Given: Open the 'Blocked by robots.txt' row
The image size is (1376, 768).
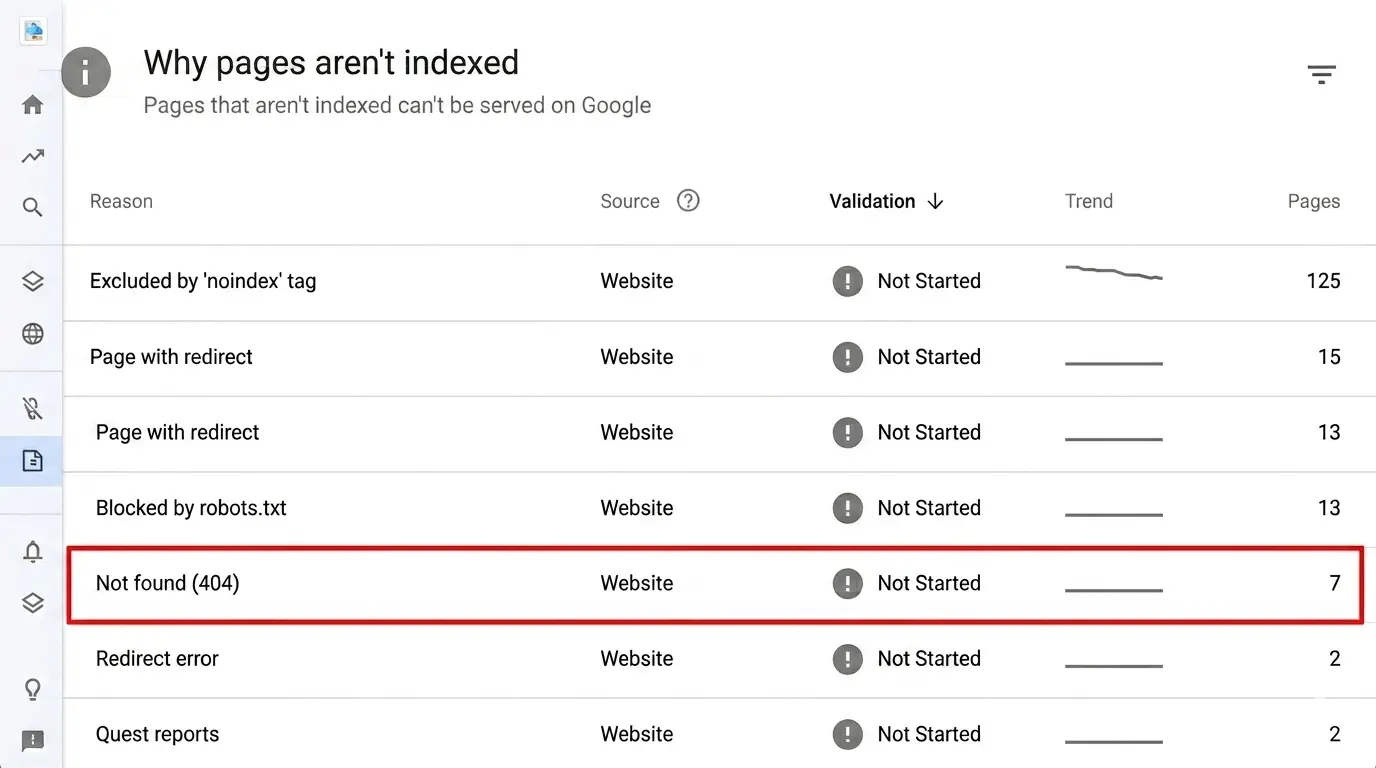Looking at the screenshot, I should [x=190, y=507].
